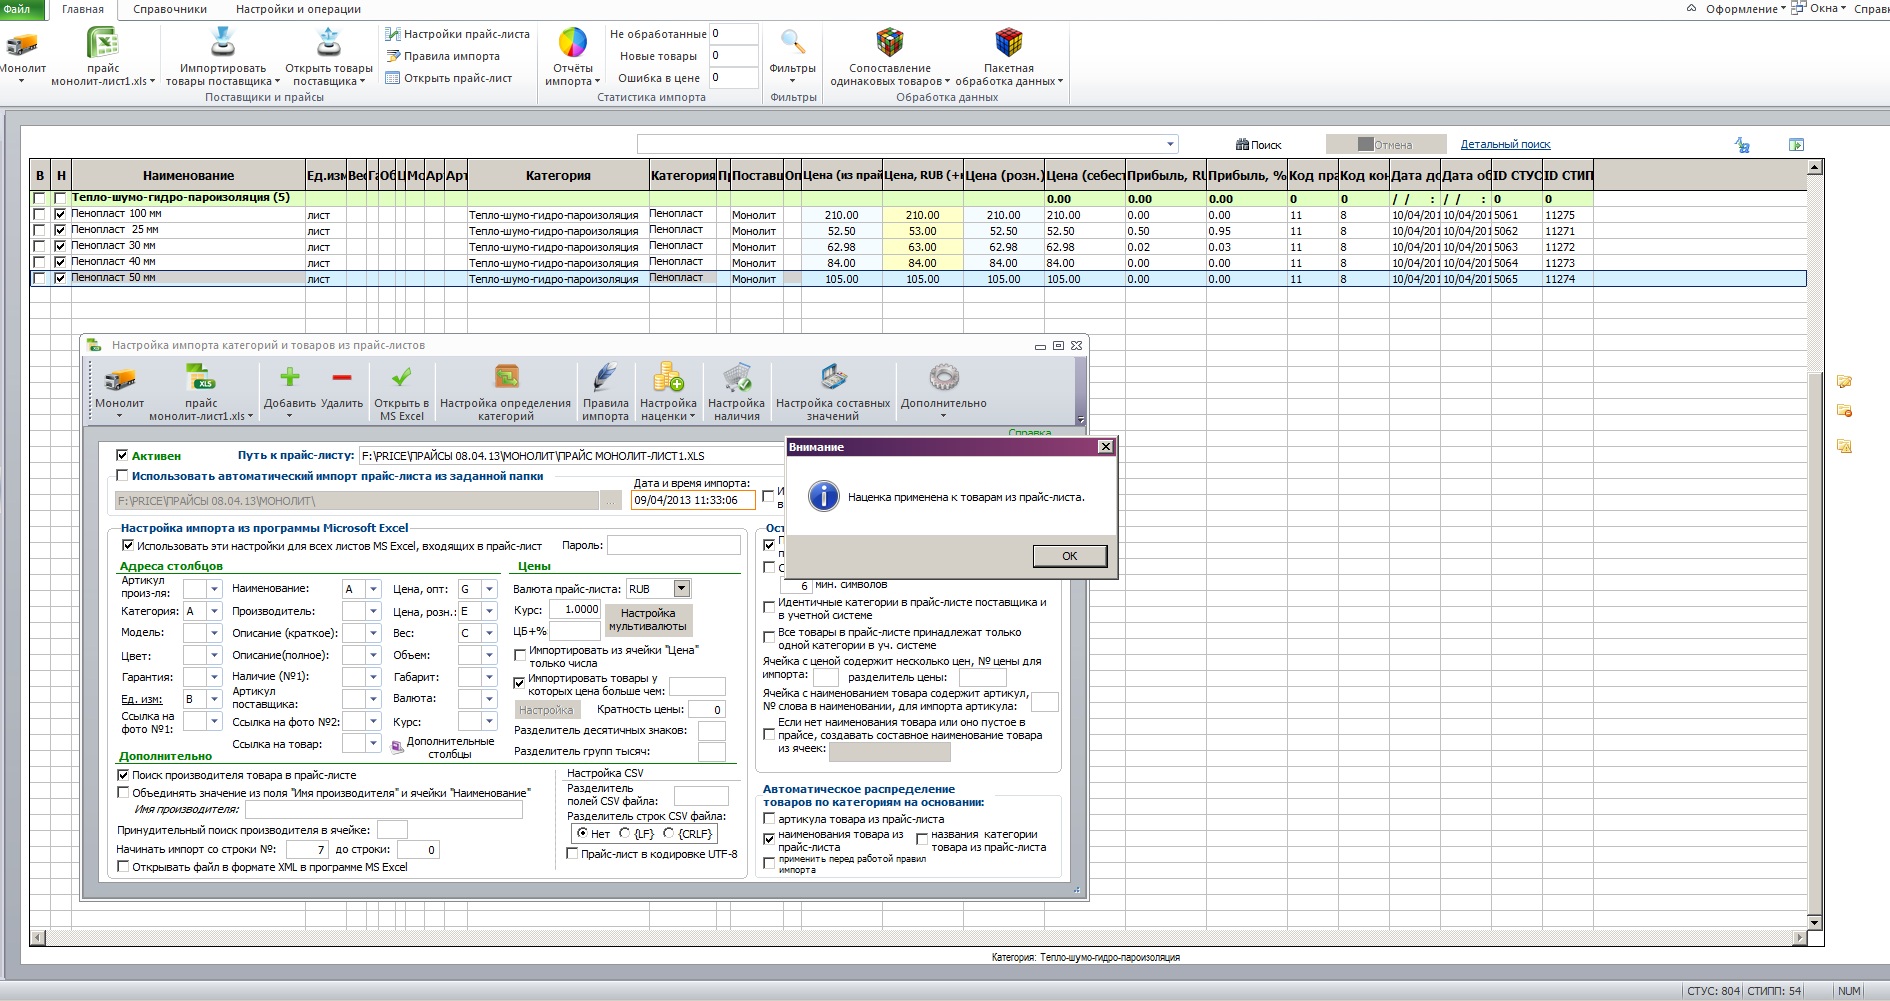Expand the search combo box above the grid
1890x1001 pixels.
click(x=1170, y=144)
